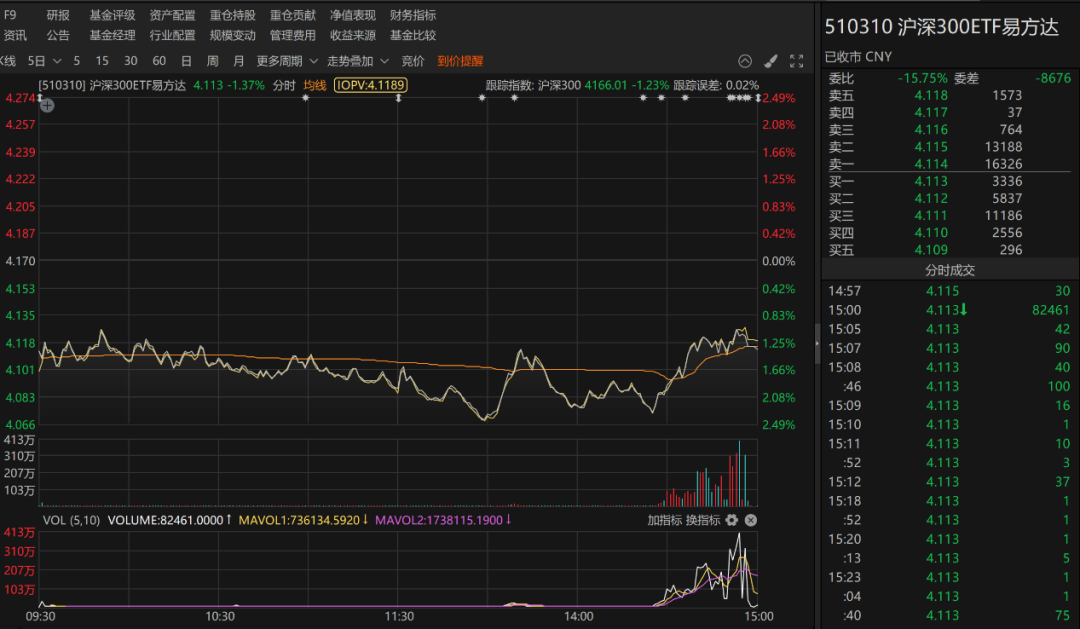The height and width of the screenshot is (629, 1080).
Task: Open the 研报 research reports menu
Action: coord(58,15)
